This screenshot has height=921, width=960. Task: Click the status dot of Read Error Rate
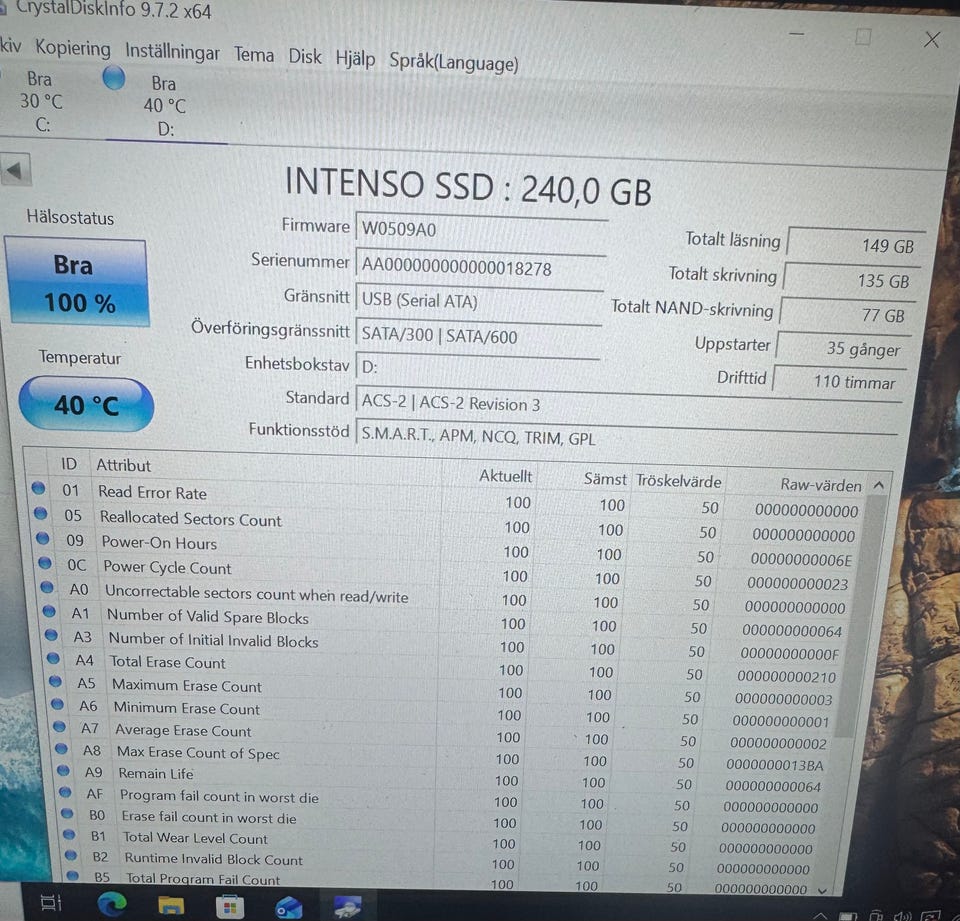pos(38,488)
